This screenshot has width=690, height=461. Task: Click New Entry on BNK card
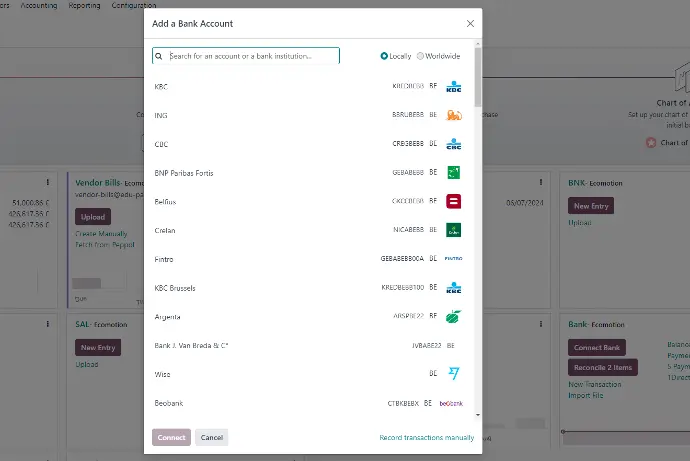click(591, 206)
